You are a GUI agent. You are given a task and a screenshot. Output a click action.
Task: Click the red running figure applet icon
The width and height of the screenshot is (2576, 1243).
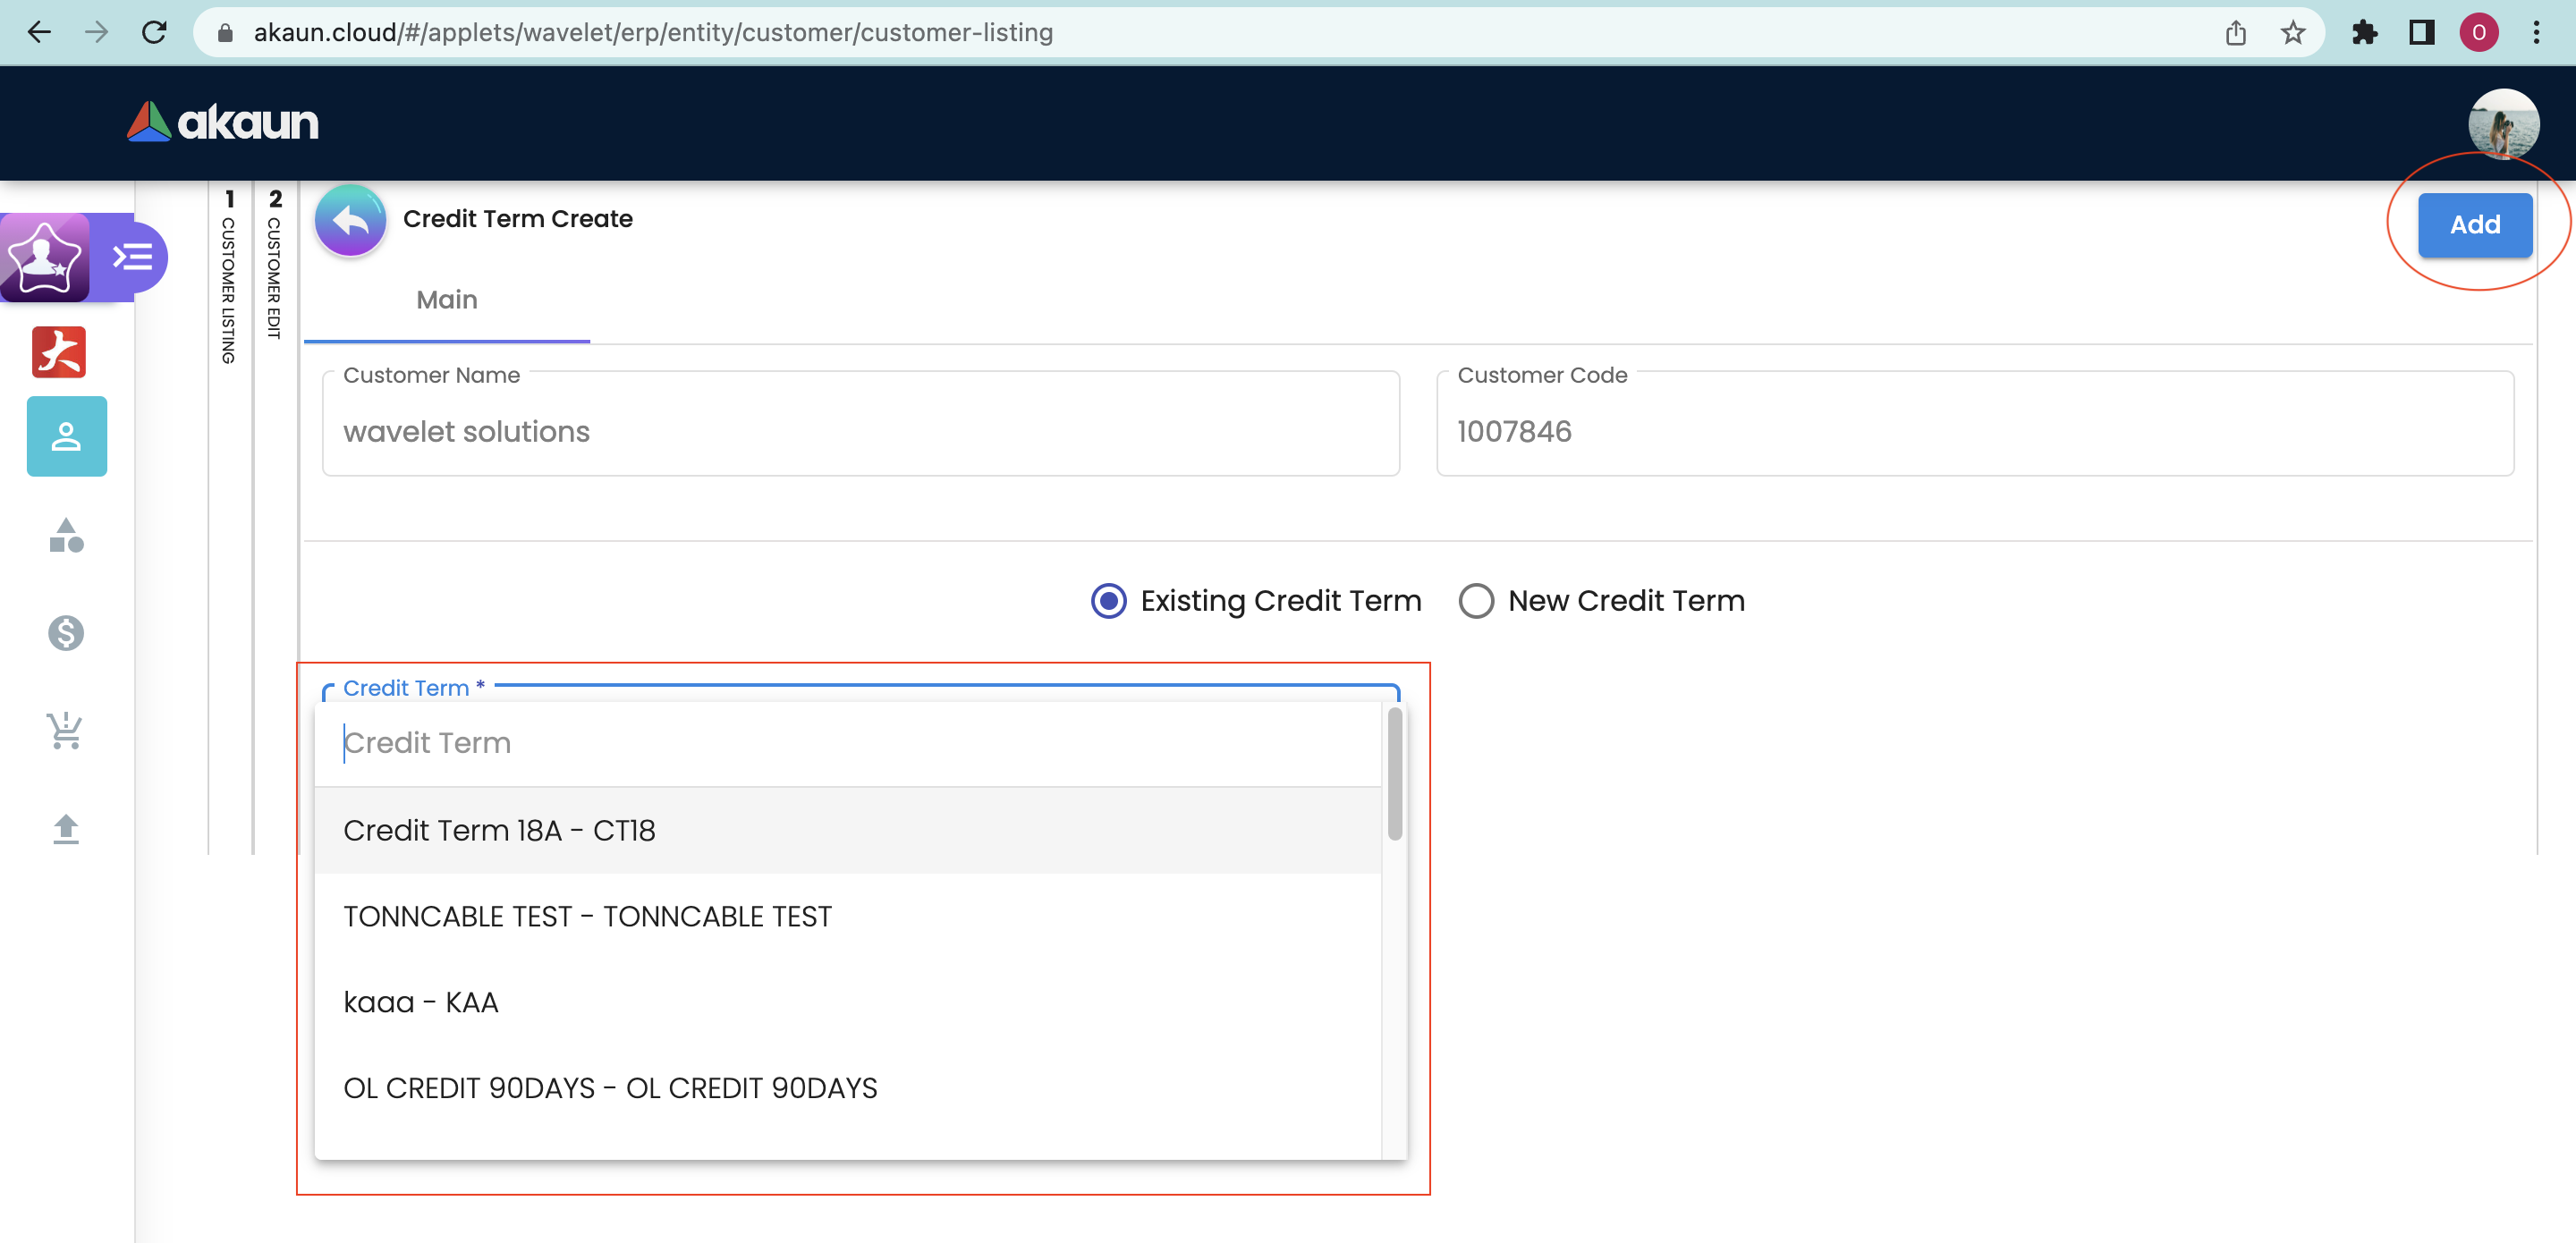point(59,352)
